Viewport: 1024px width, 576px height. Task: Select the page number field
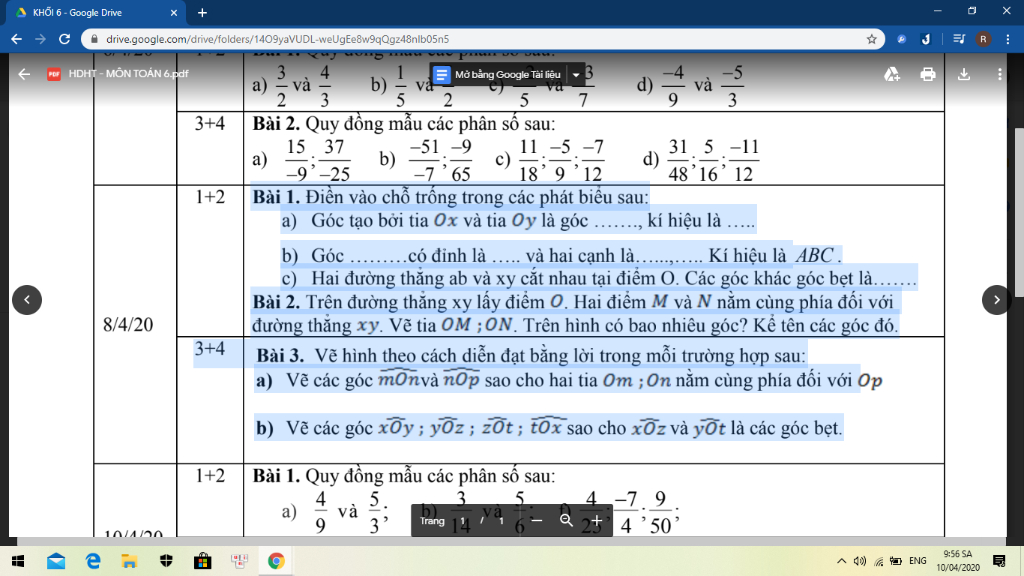[x=463, y=520]
